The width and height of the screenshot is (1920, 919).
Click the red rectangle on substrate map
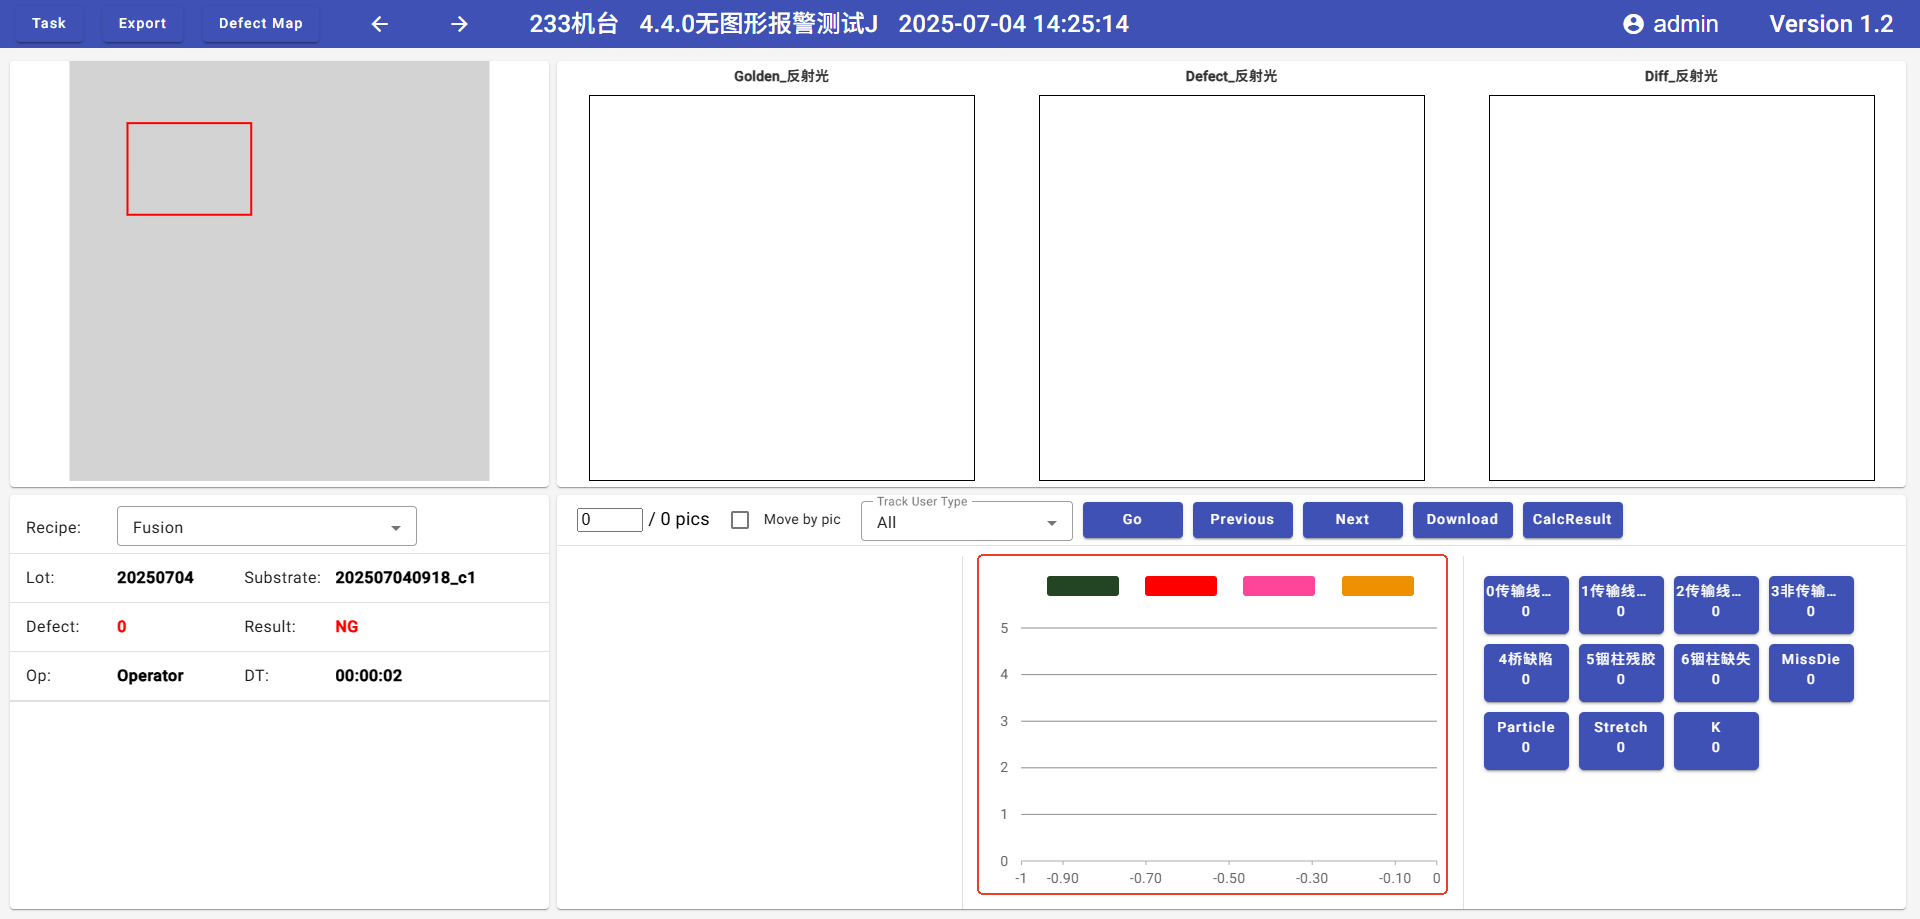(x=189, y=169)
